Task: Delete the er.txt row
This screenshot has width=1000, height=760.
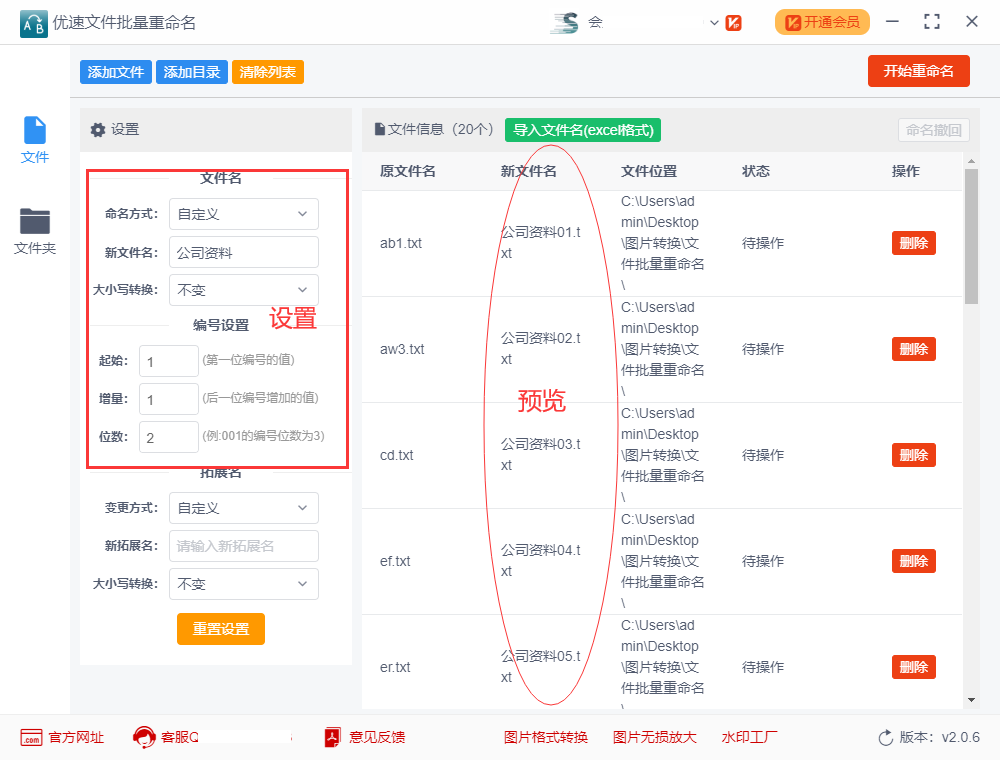Action: point(913,667)
